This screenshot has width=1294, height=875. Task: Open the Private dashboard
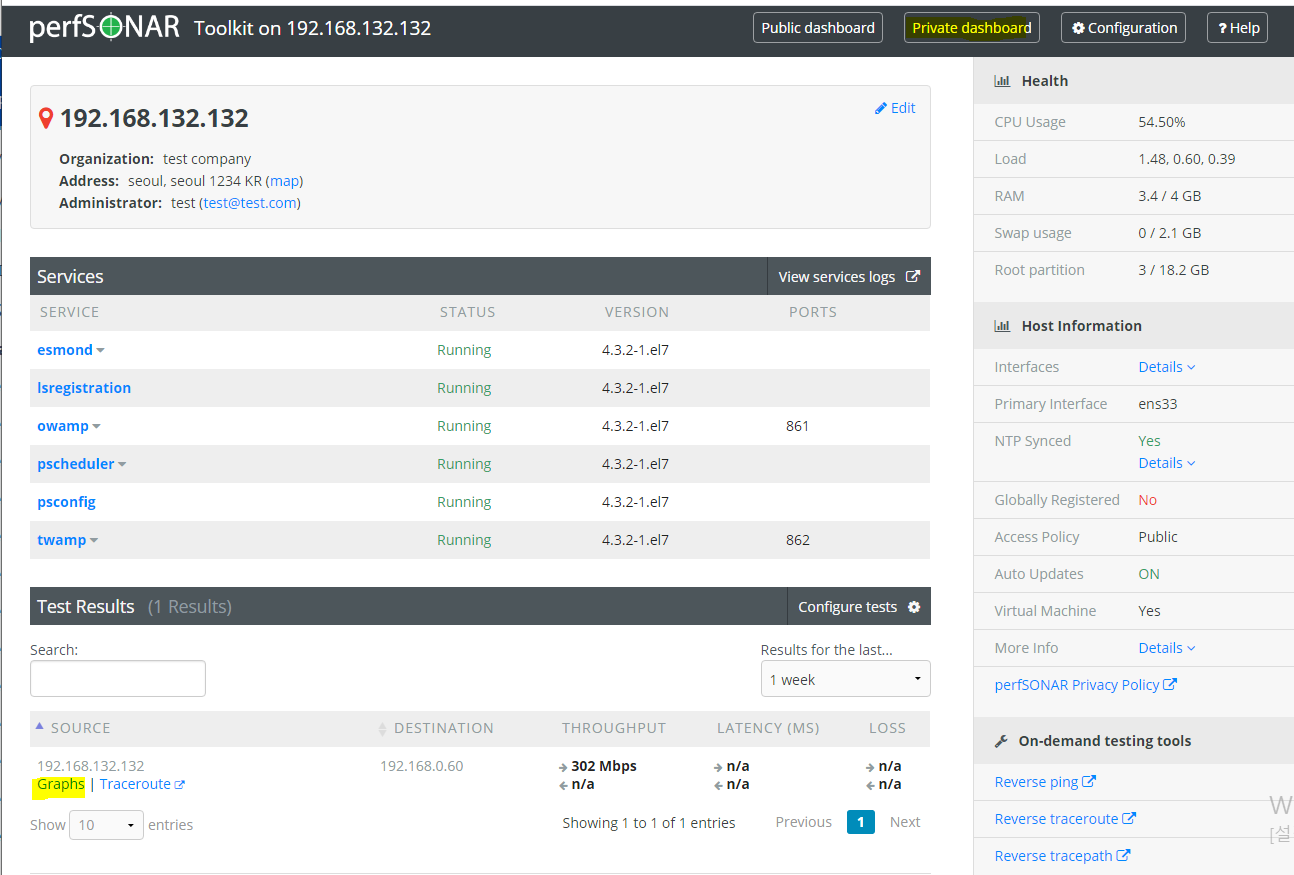point(972,28)
